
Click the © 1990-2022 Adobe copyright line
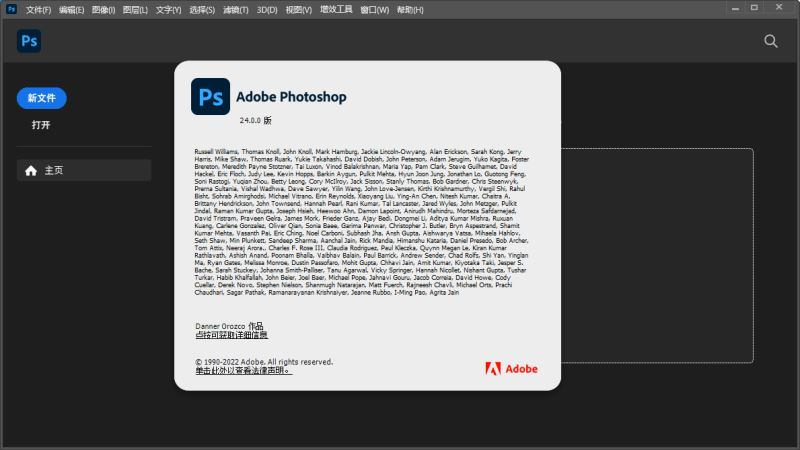tap(264, 362)
